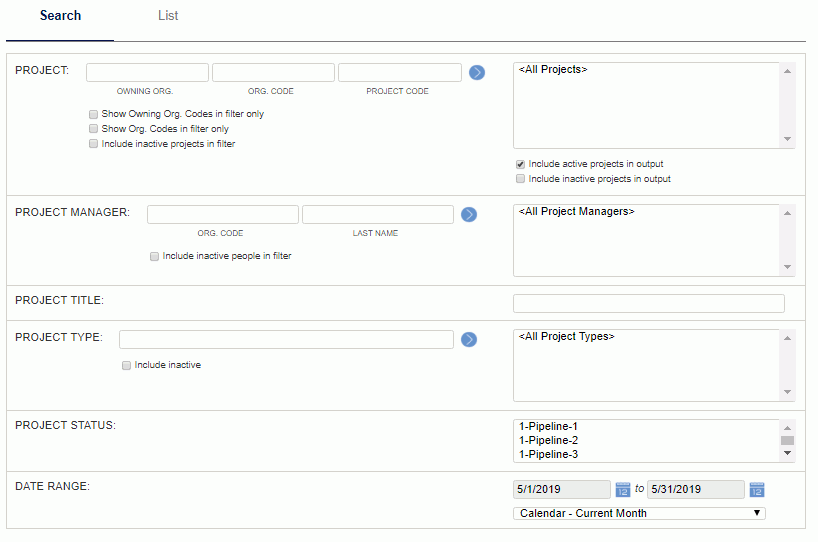The height and width of the screenshot is (542, 818).
Task: Open the Calendar - Current Month dropdown
Action: click(639, 513)
